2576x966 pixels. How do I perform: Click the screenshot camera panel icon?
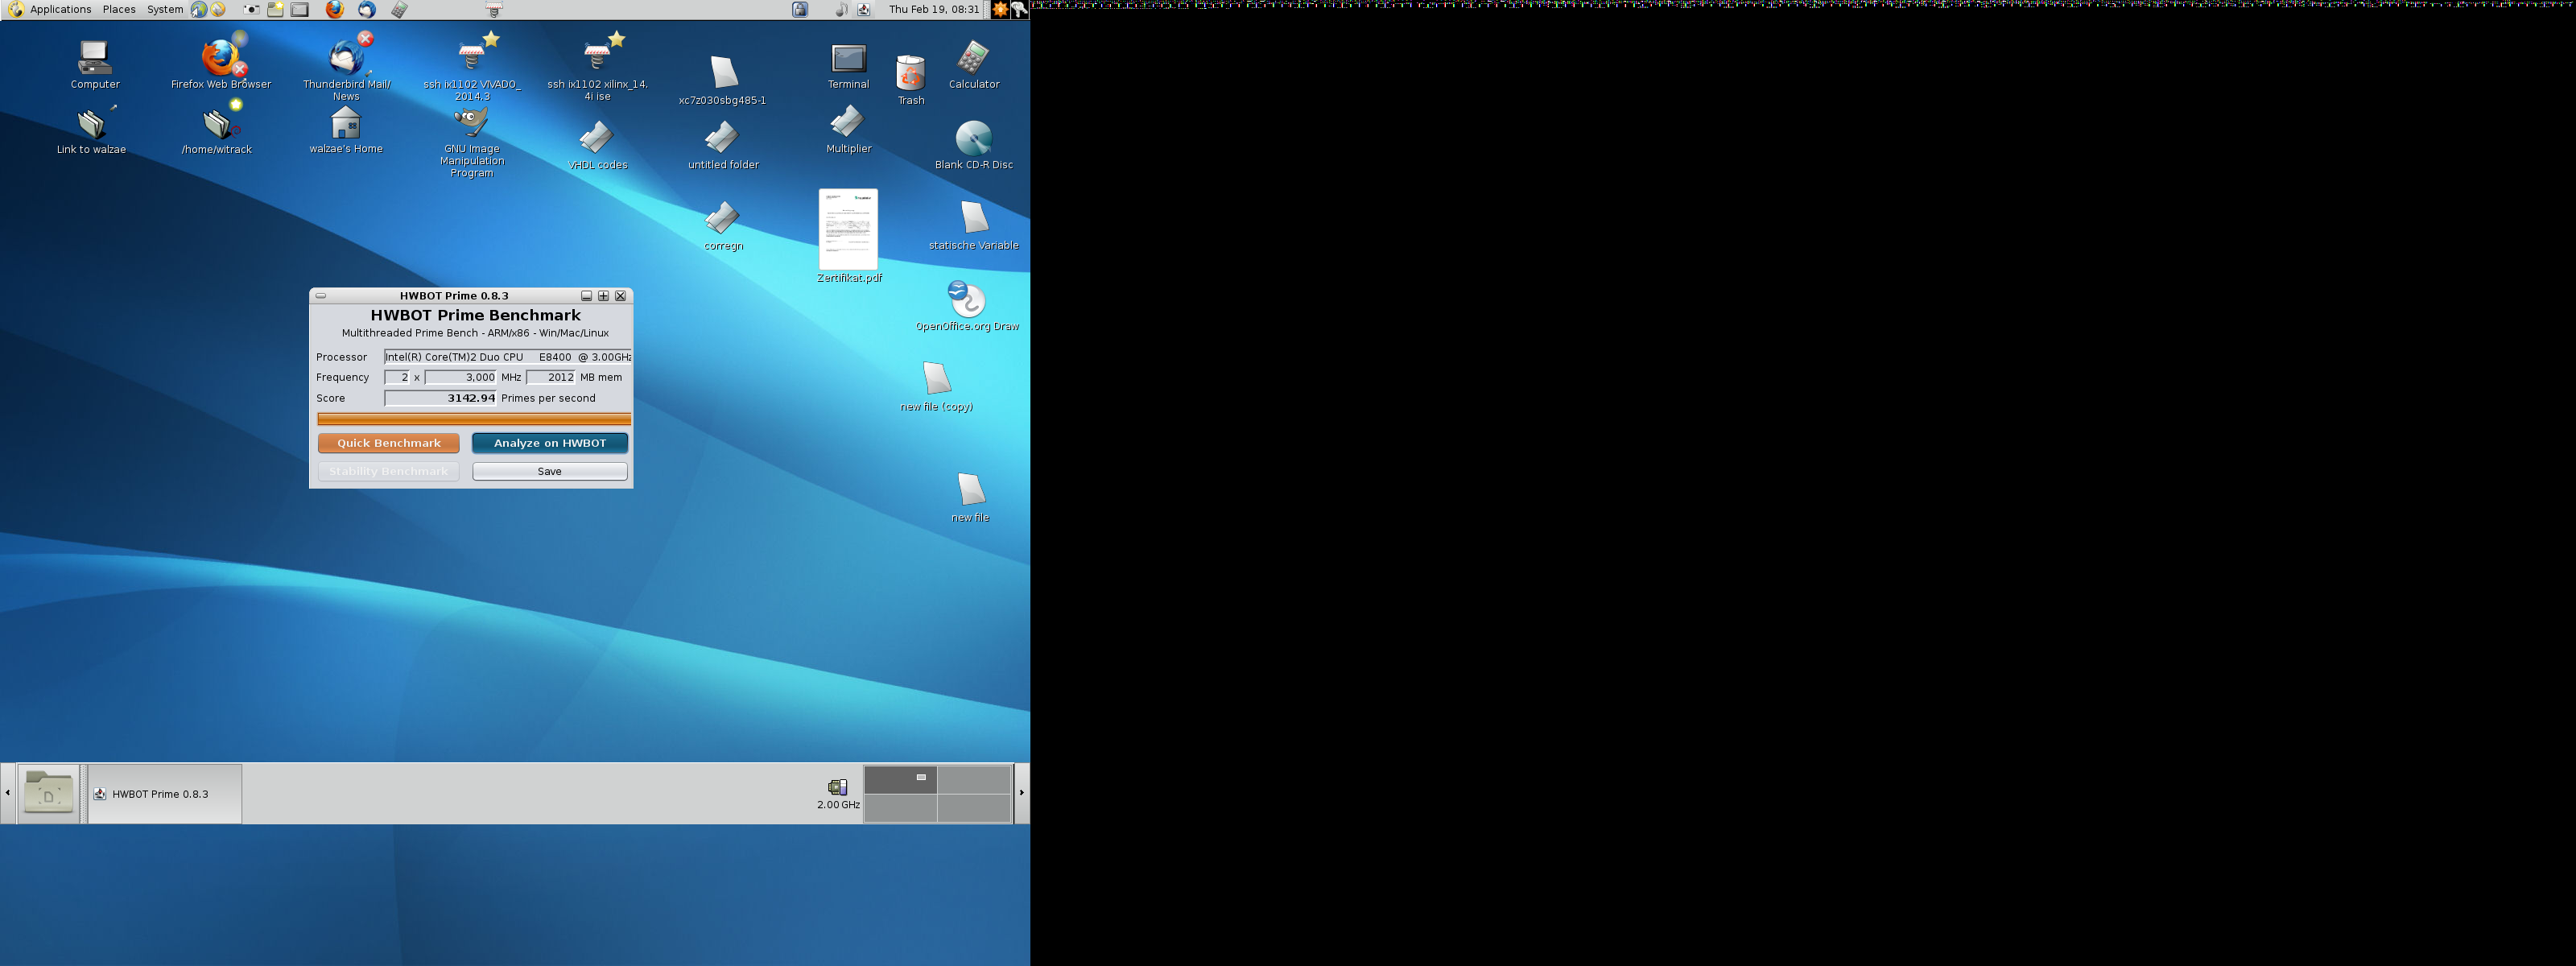point(251,9)
